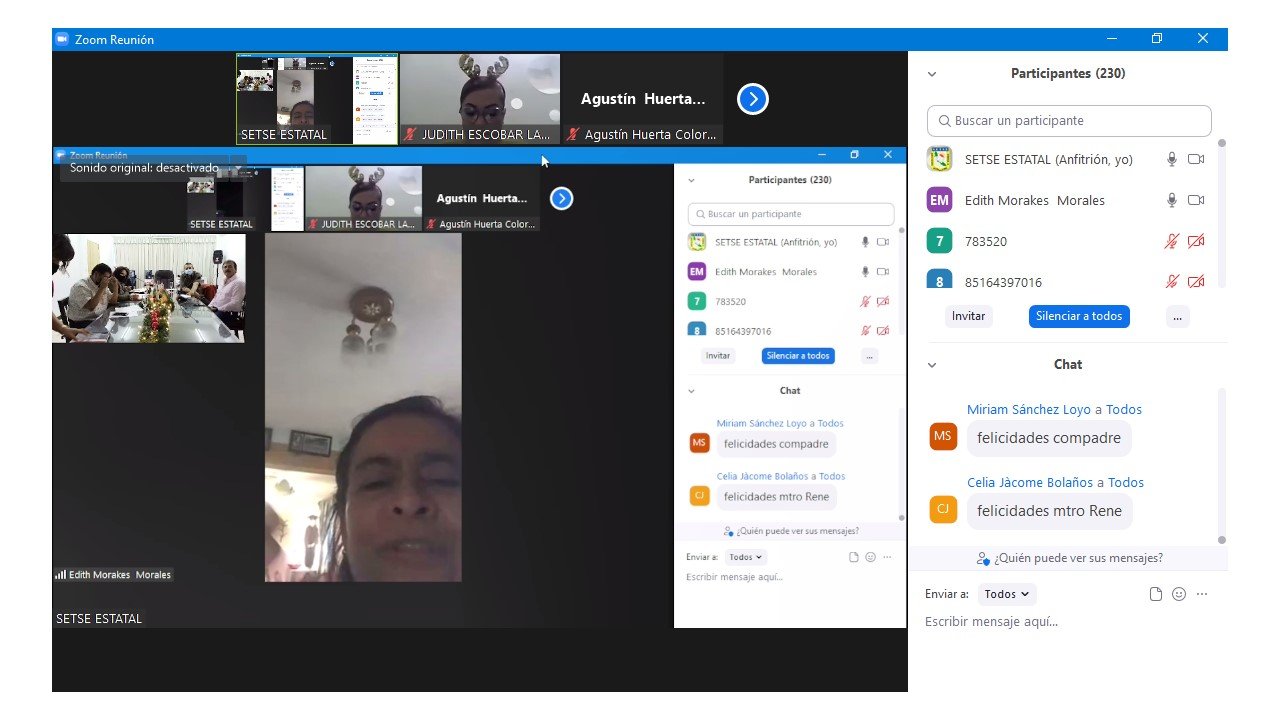Collapse the Chat panel chevron
This screenshot has width=1280, height=720.
932,365
